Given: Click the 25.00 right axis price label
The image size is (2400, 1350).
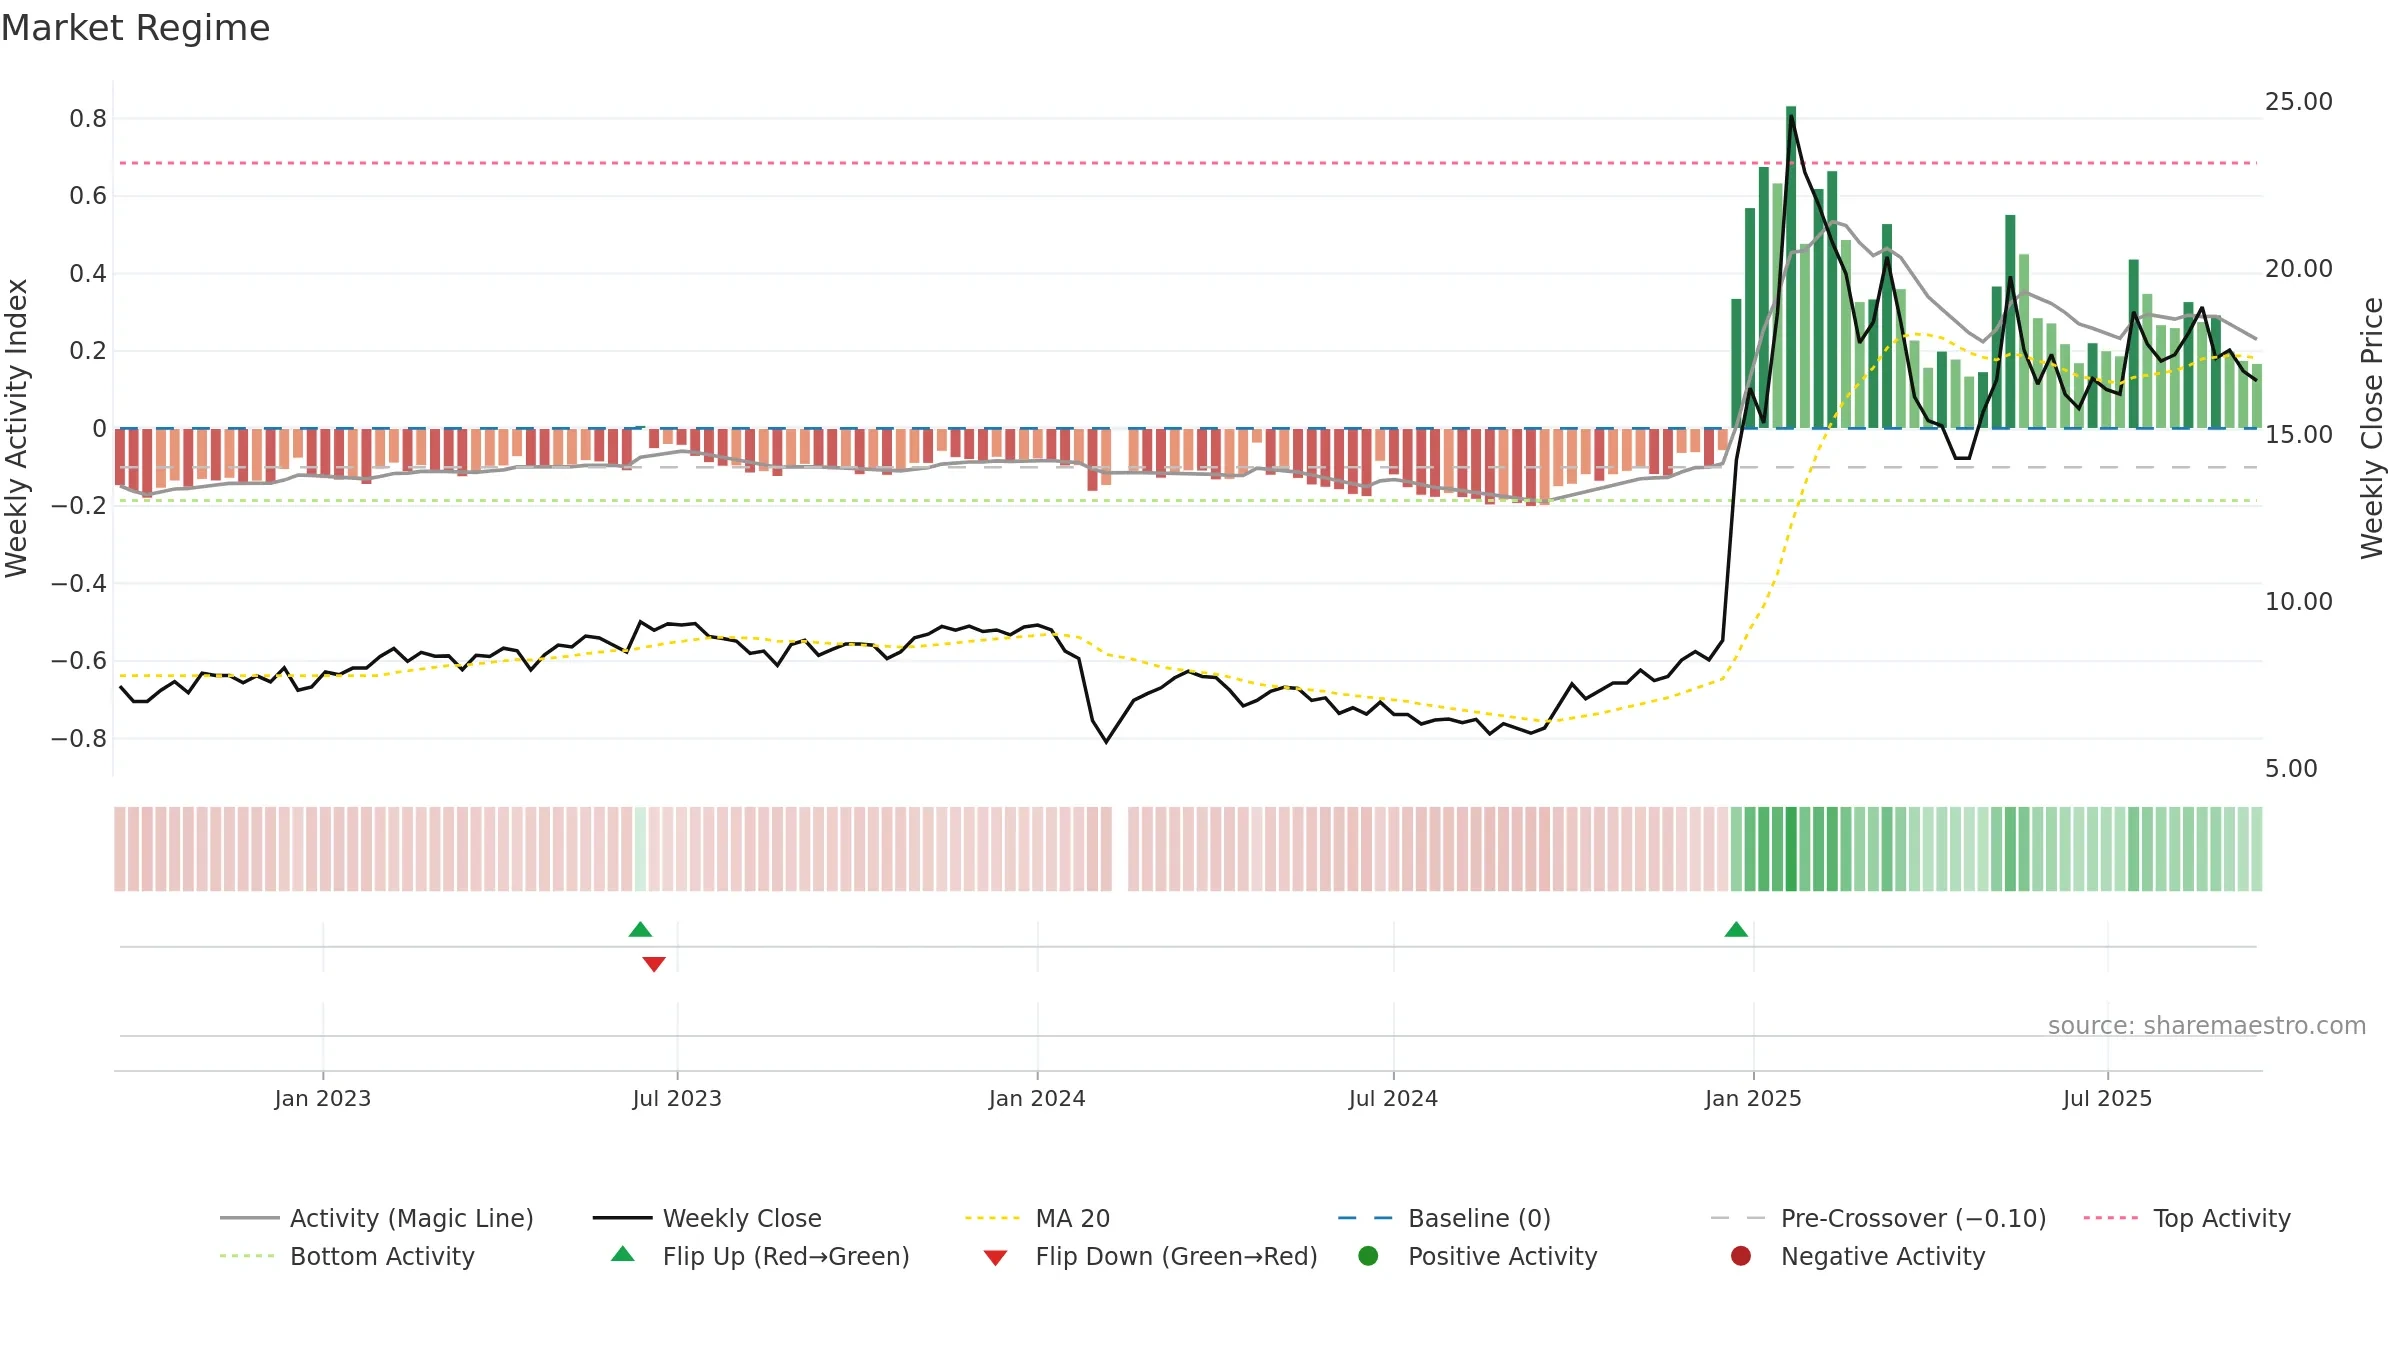Looking at the screenshot, I should 2299,102.
